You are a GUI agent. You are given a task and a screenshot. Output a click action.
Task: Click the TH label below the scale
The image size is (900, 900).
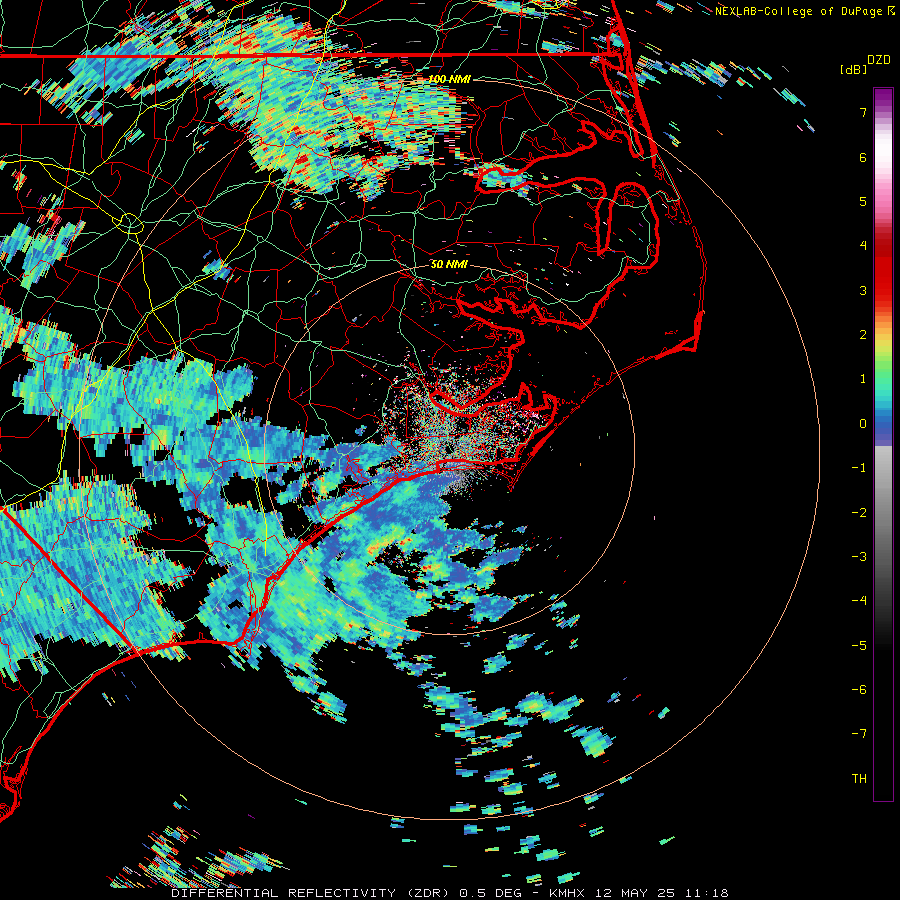(x=859, y=778)
